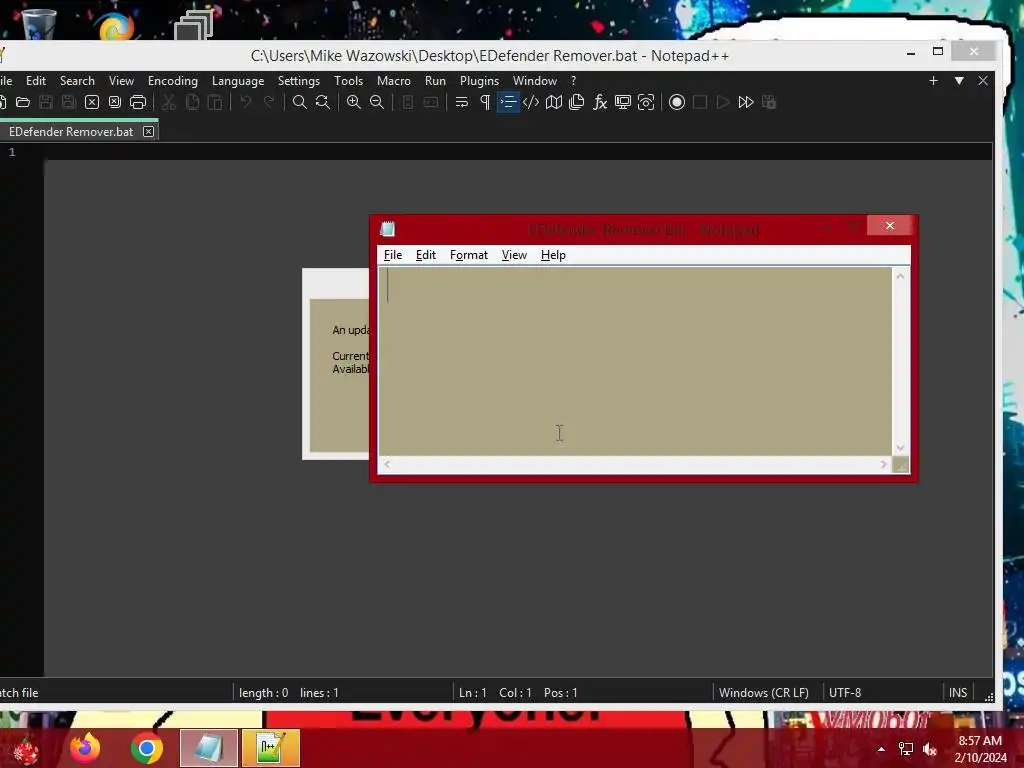Open the Window menu
Screen dimensions: 1024x768
click(535, 81)
